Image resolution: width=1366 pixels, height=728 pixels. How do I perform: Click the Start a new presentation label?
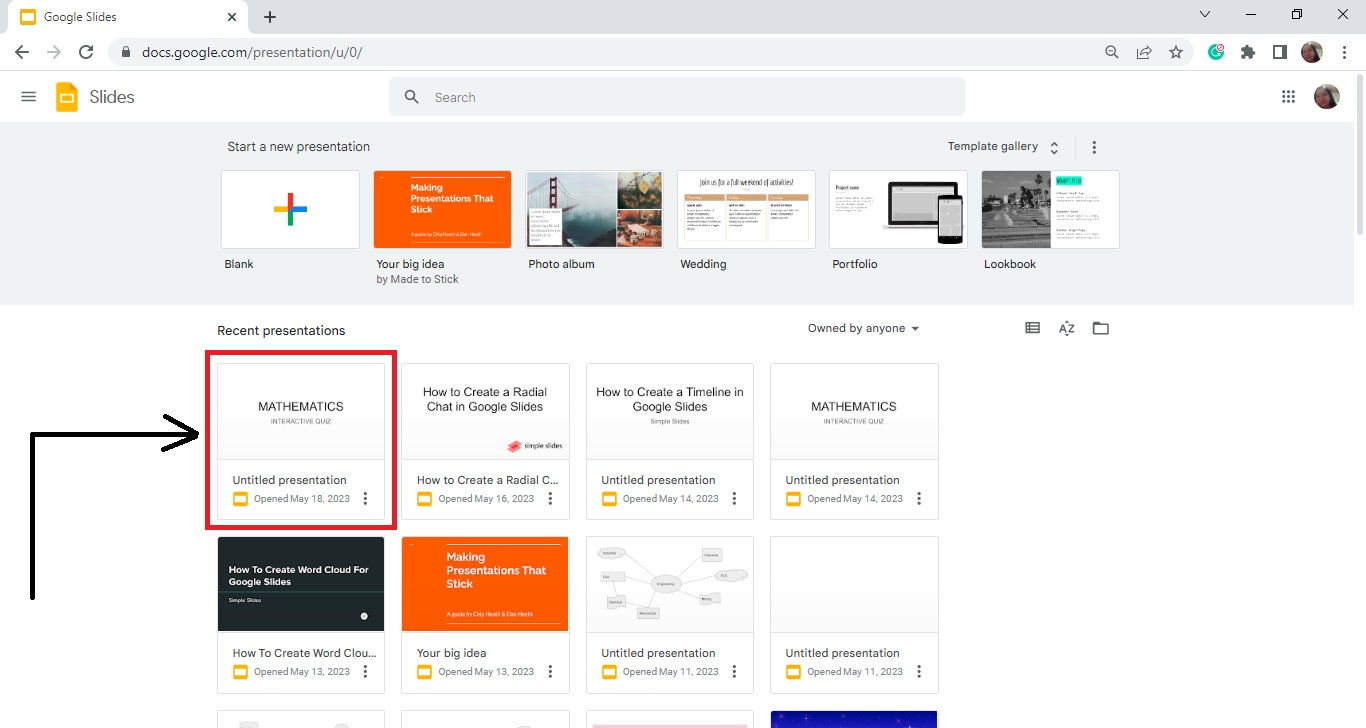pyautogui.click(x=298, y=147)
